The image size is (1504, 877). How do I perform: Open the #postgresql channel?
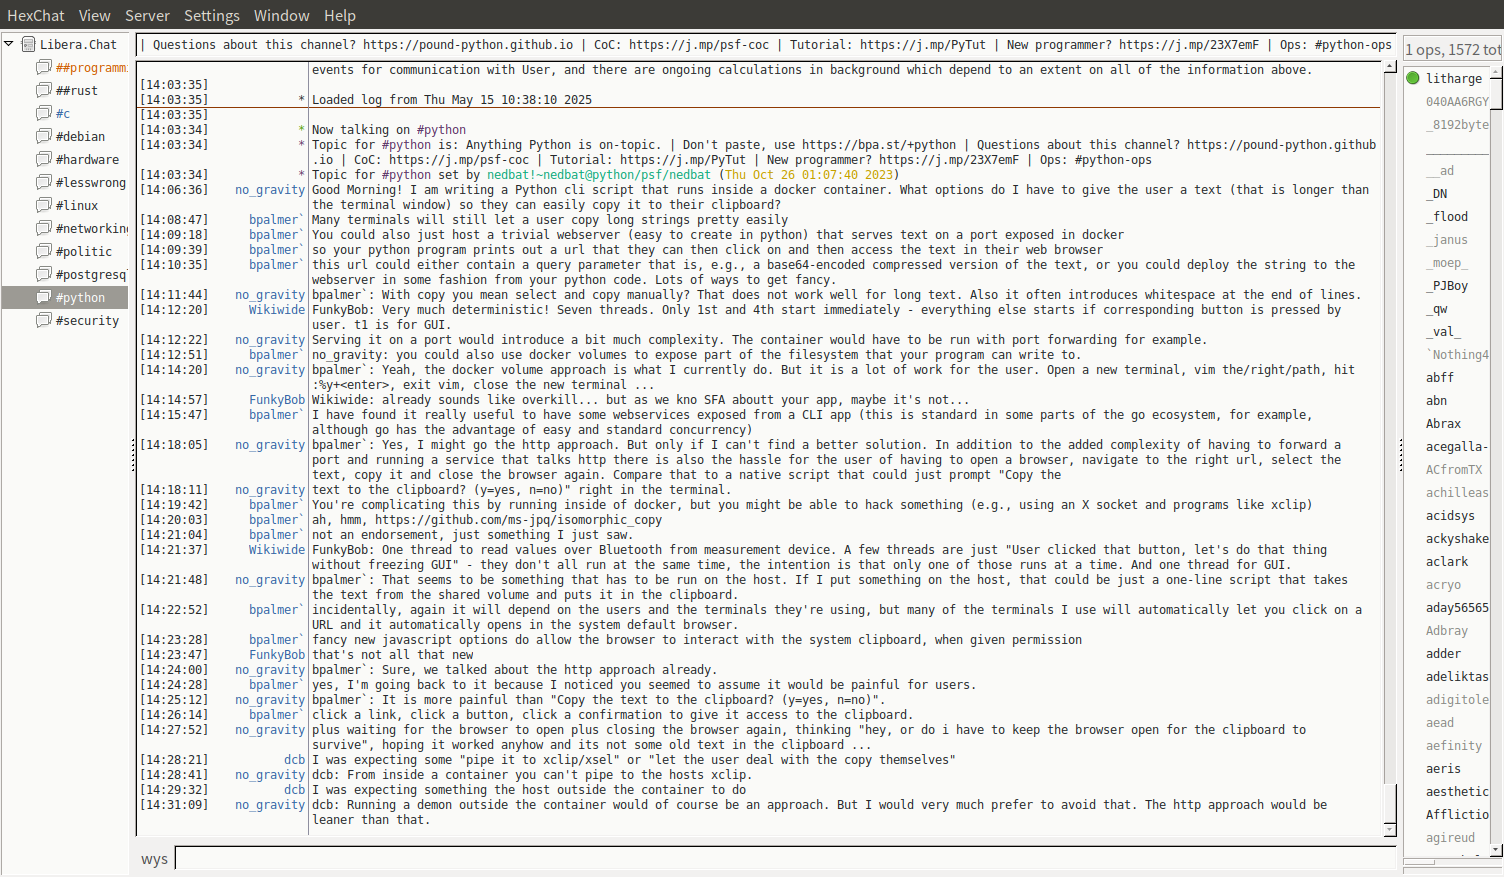click(x=91, y=274)
